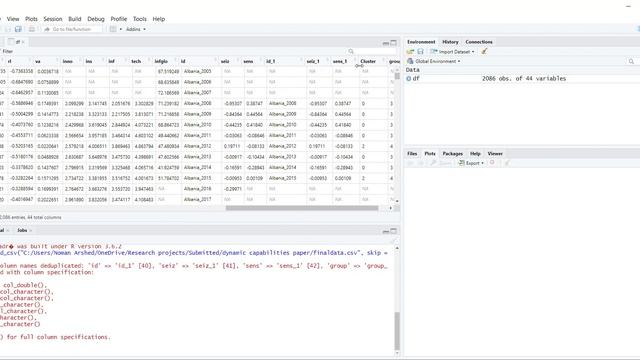Image resolution: width=640 pixels, height=360 pixels.
Task: Expand the df data object
Action: coord(409,78)
